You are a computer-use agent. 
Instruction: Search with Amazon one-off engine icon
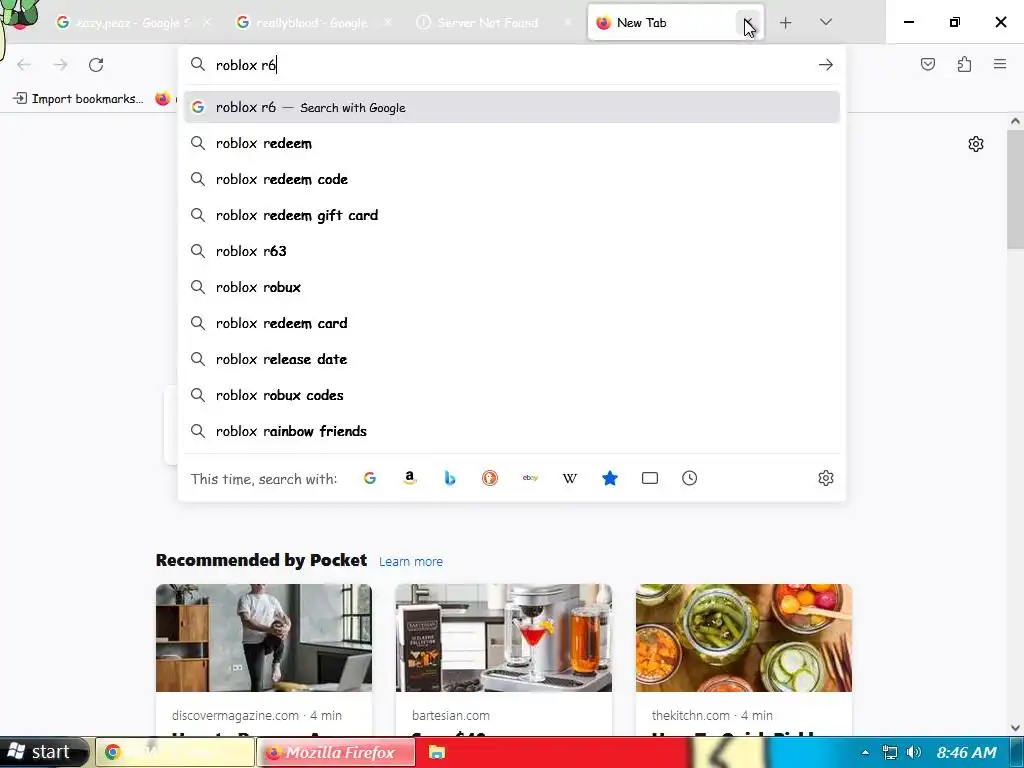[409, 478]
